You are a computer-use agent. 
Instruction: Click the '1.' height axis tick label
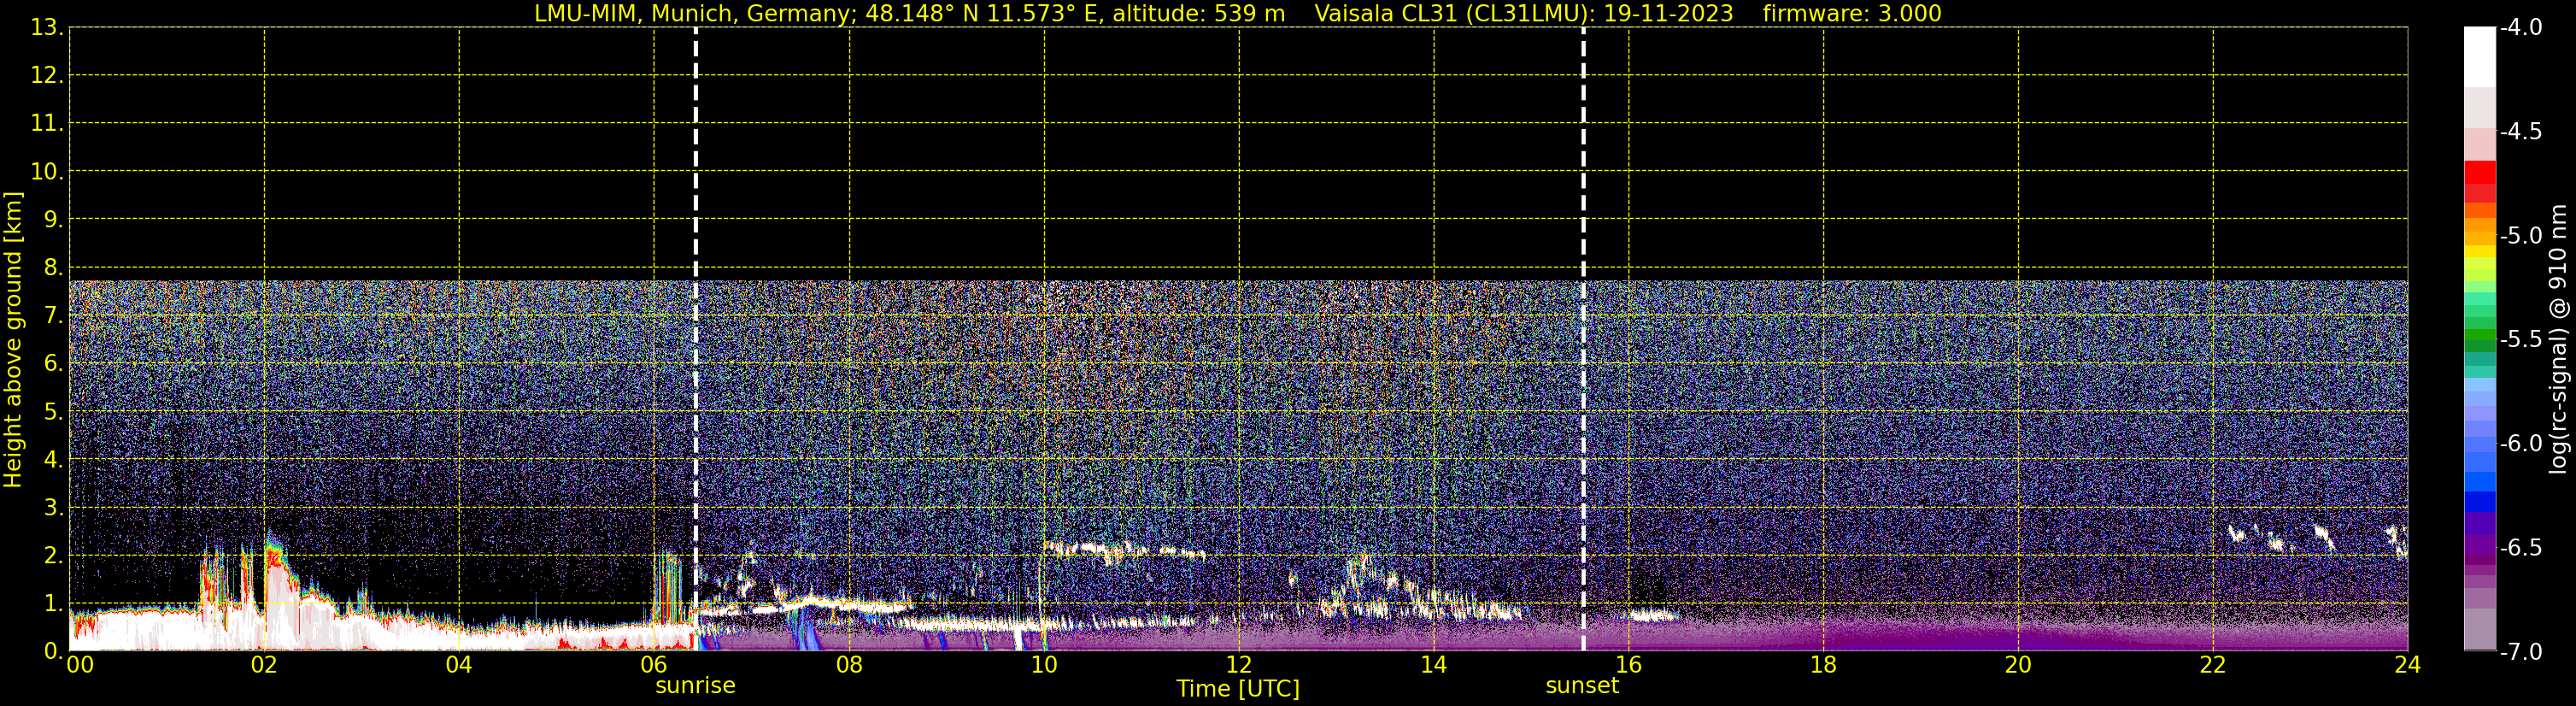[53, 604]
